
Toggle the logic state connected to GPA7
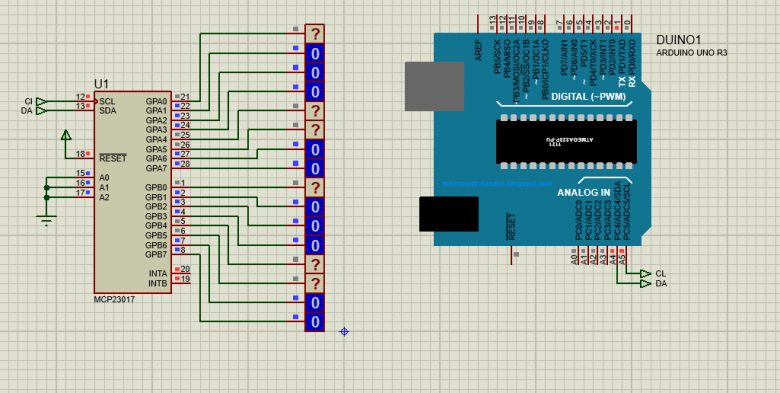pos(314,169)
